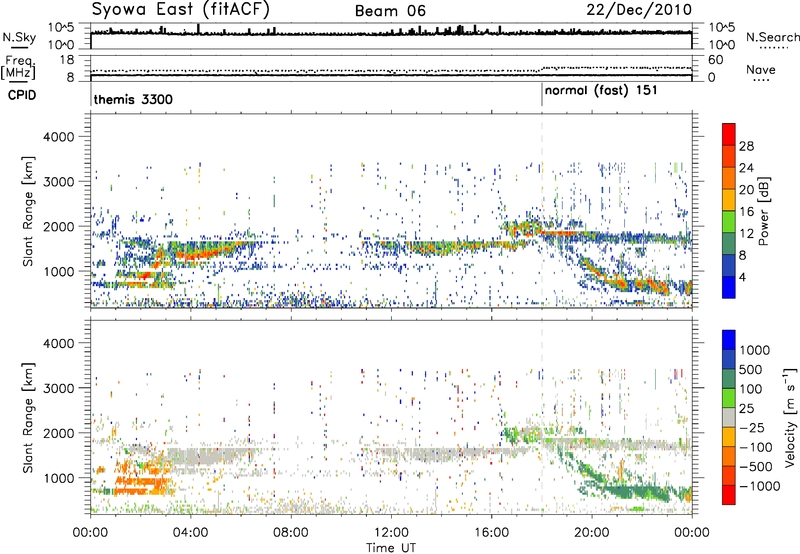Click the '-500' label on the Velocity color bar
This screenshot has height=554, width=800.
(x=755, y=467)
